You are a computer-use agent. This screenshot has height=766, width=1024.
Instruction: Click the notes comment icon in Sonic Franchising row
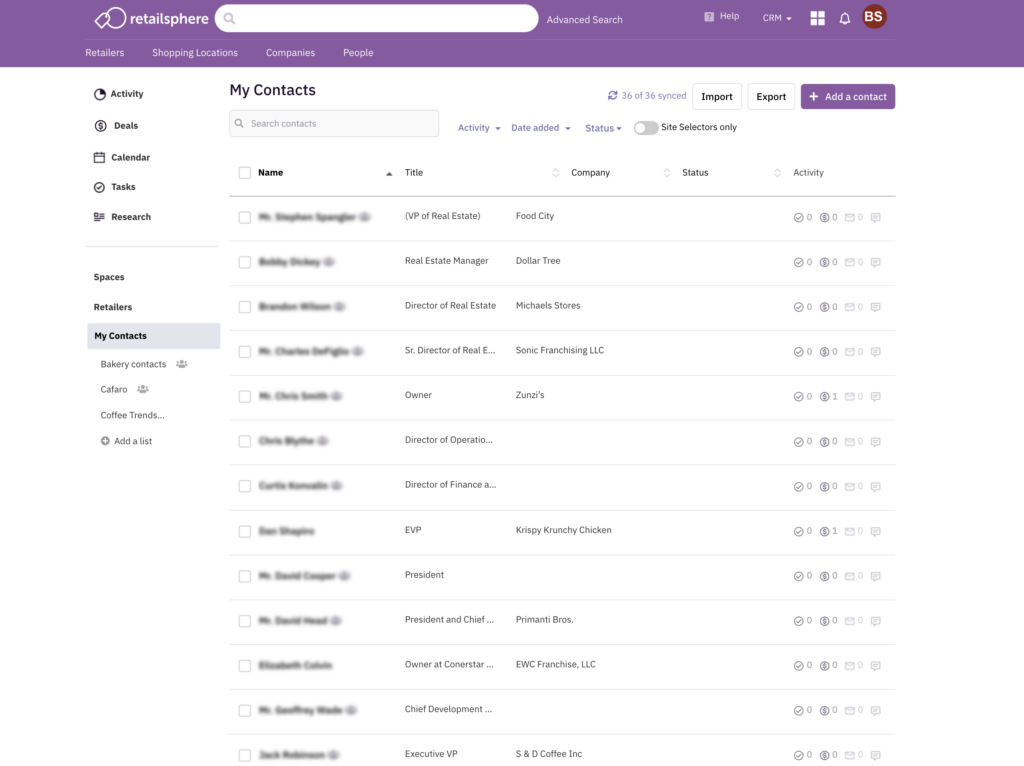[x=876, y=351]
